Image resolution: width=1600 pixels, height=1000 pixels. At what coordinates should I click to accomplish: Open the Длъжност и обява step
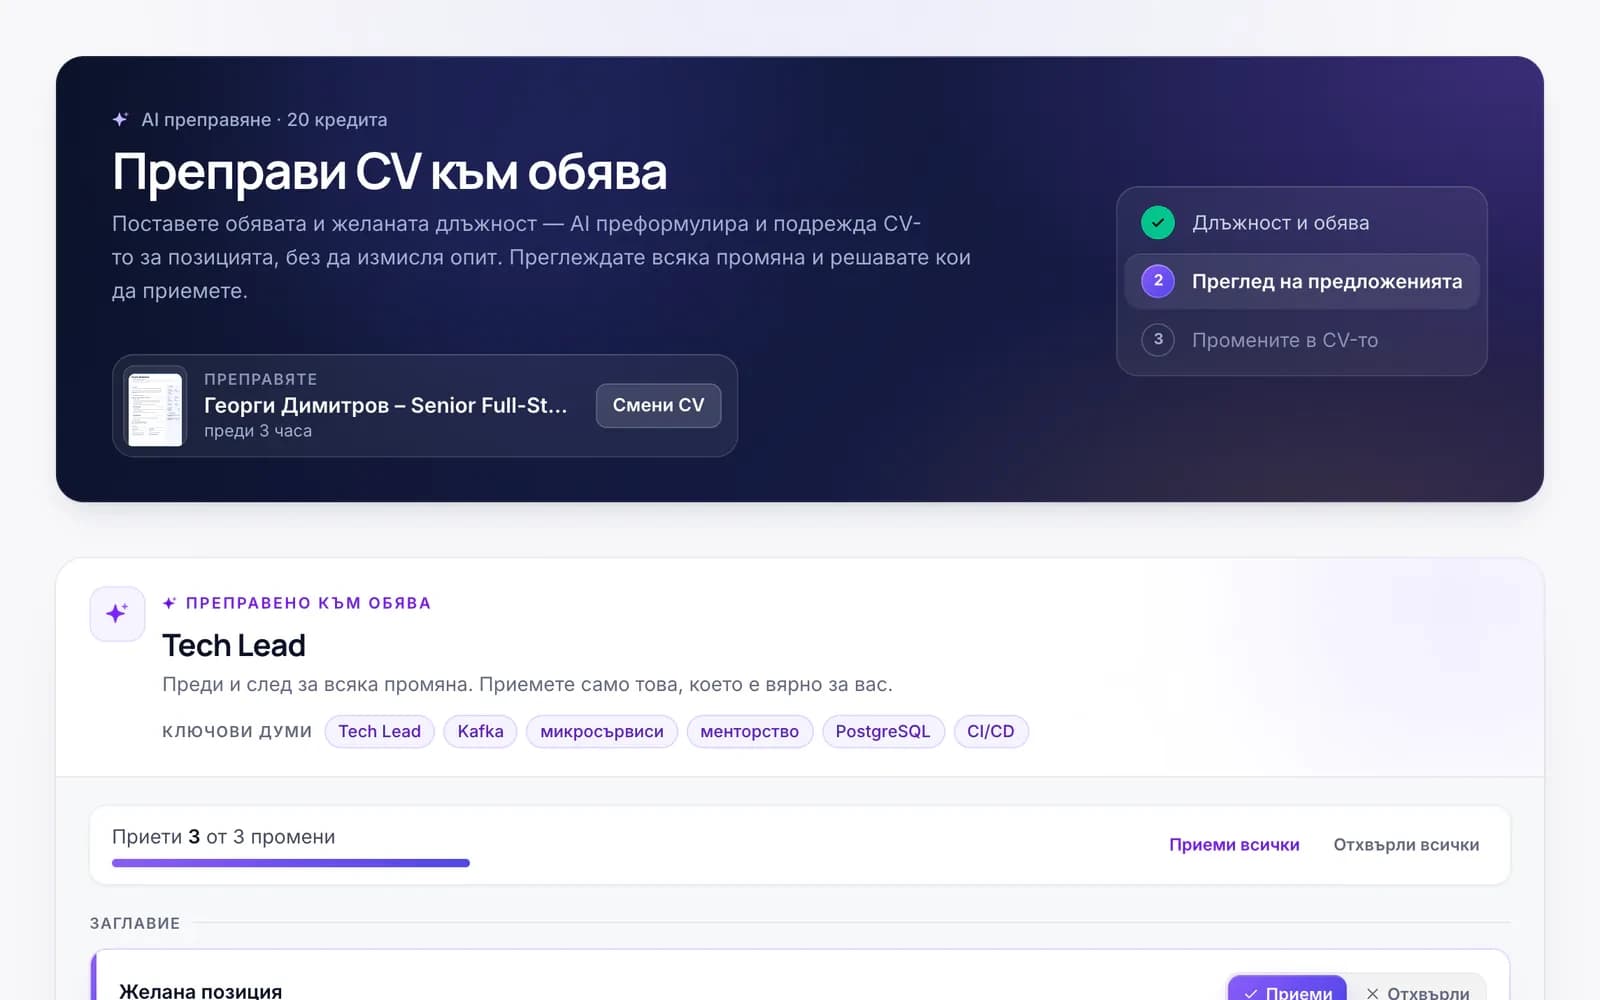1301,222
